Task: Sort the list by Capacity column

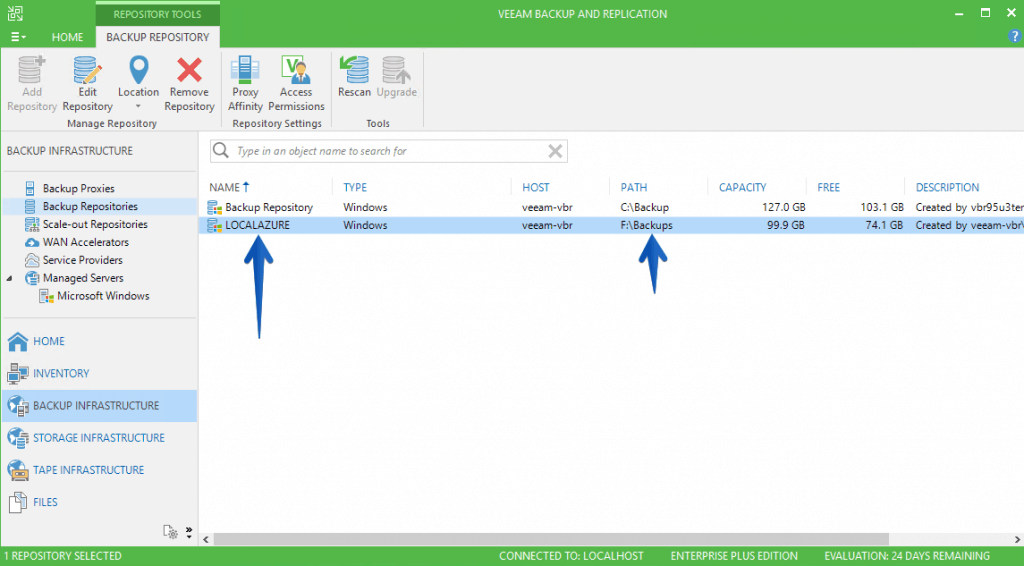Action: 742,187
